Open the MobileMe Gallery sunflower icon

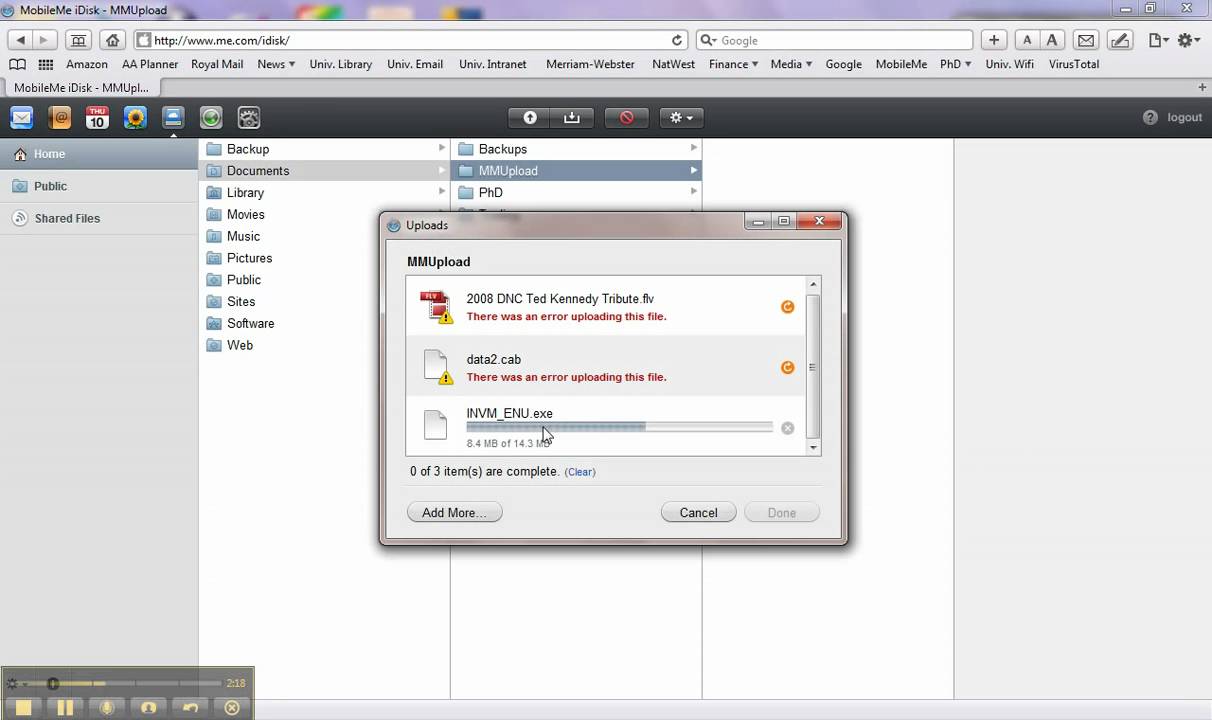pyautogui.click(x=135, y=118)
